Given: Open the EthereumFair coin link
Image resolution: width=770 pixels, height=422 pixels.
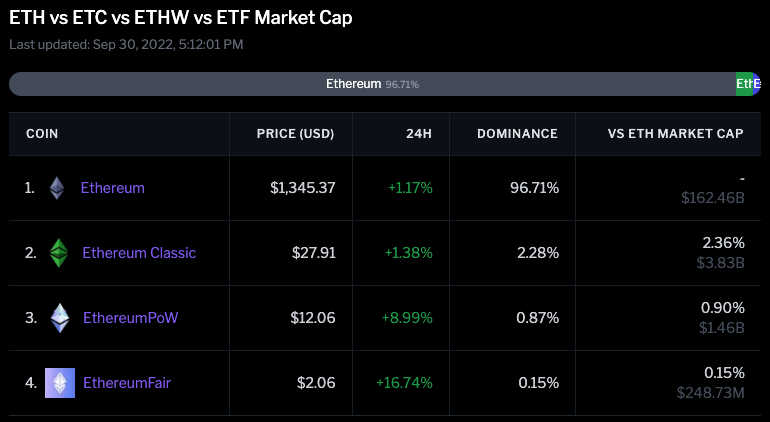Looking at the screenshot, I should (x=127, y=382).
